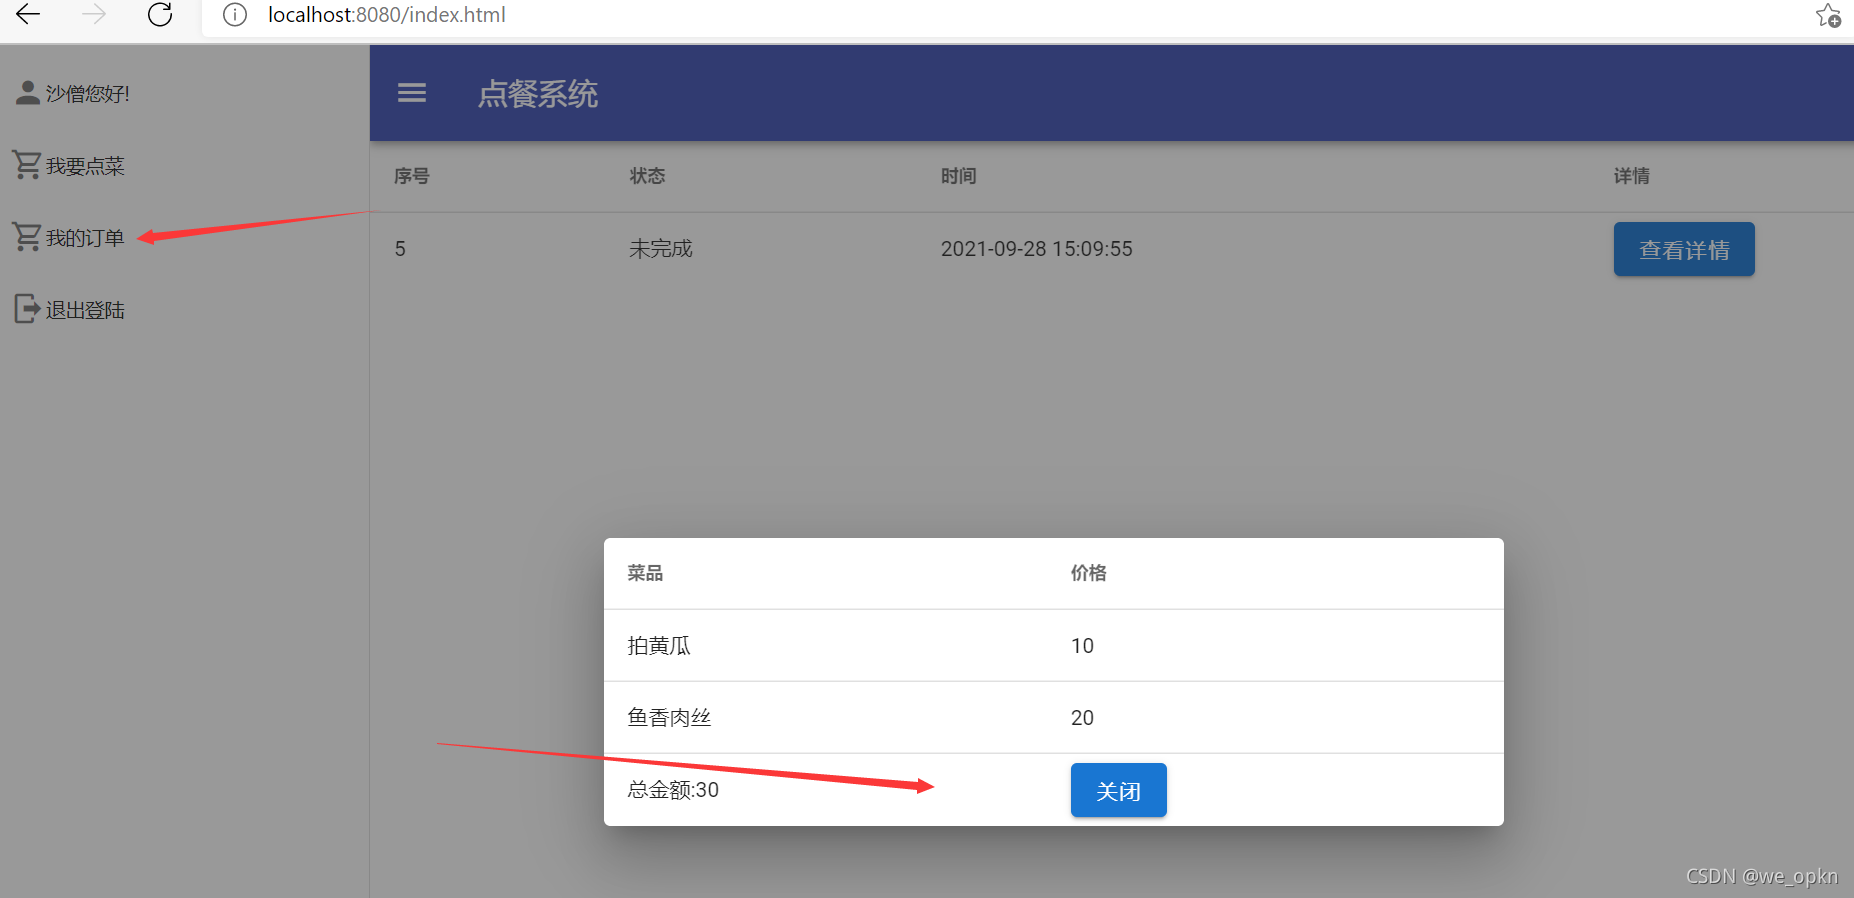
Task: Click the 状态 column header
Action: (647, 176)
